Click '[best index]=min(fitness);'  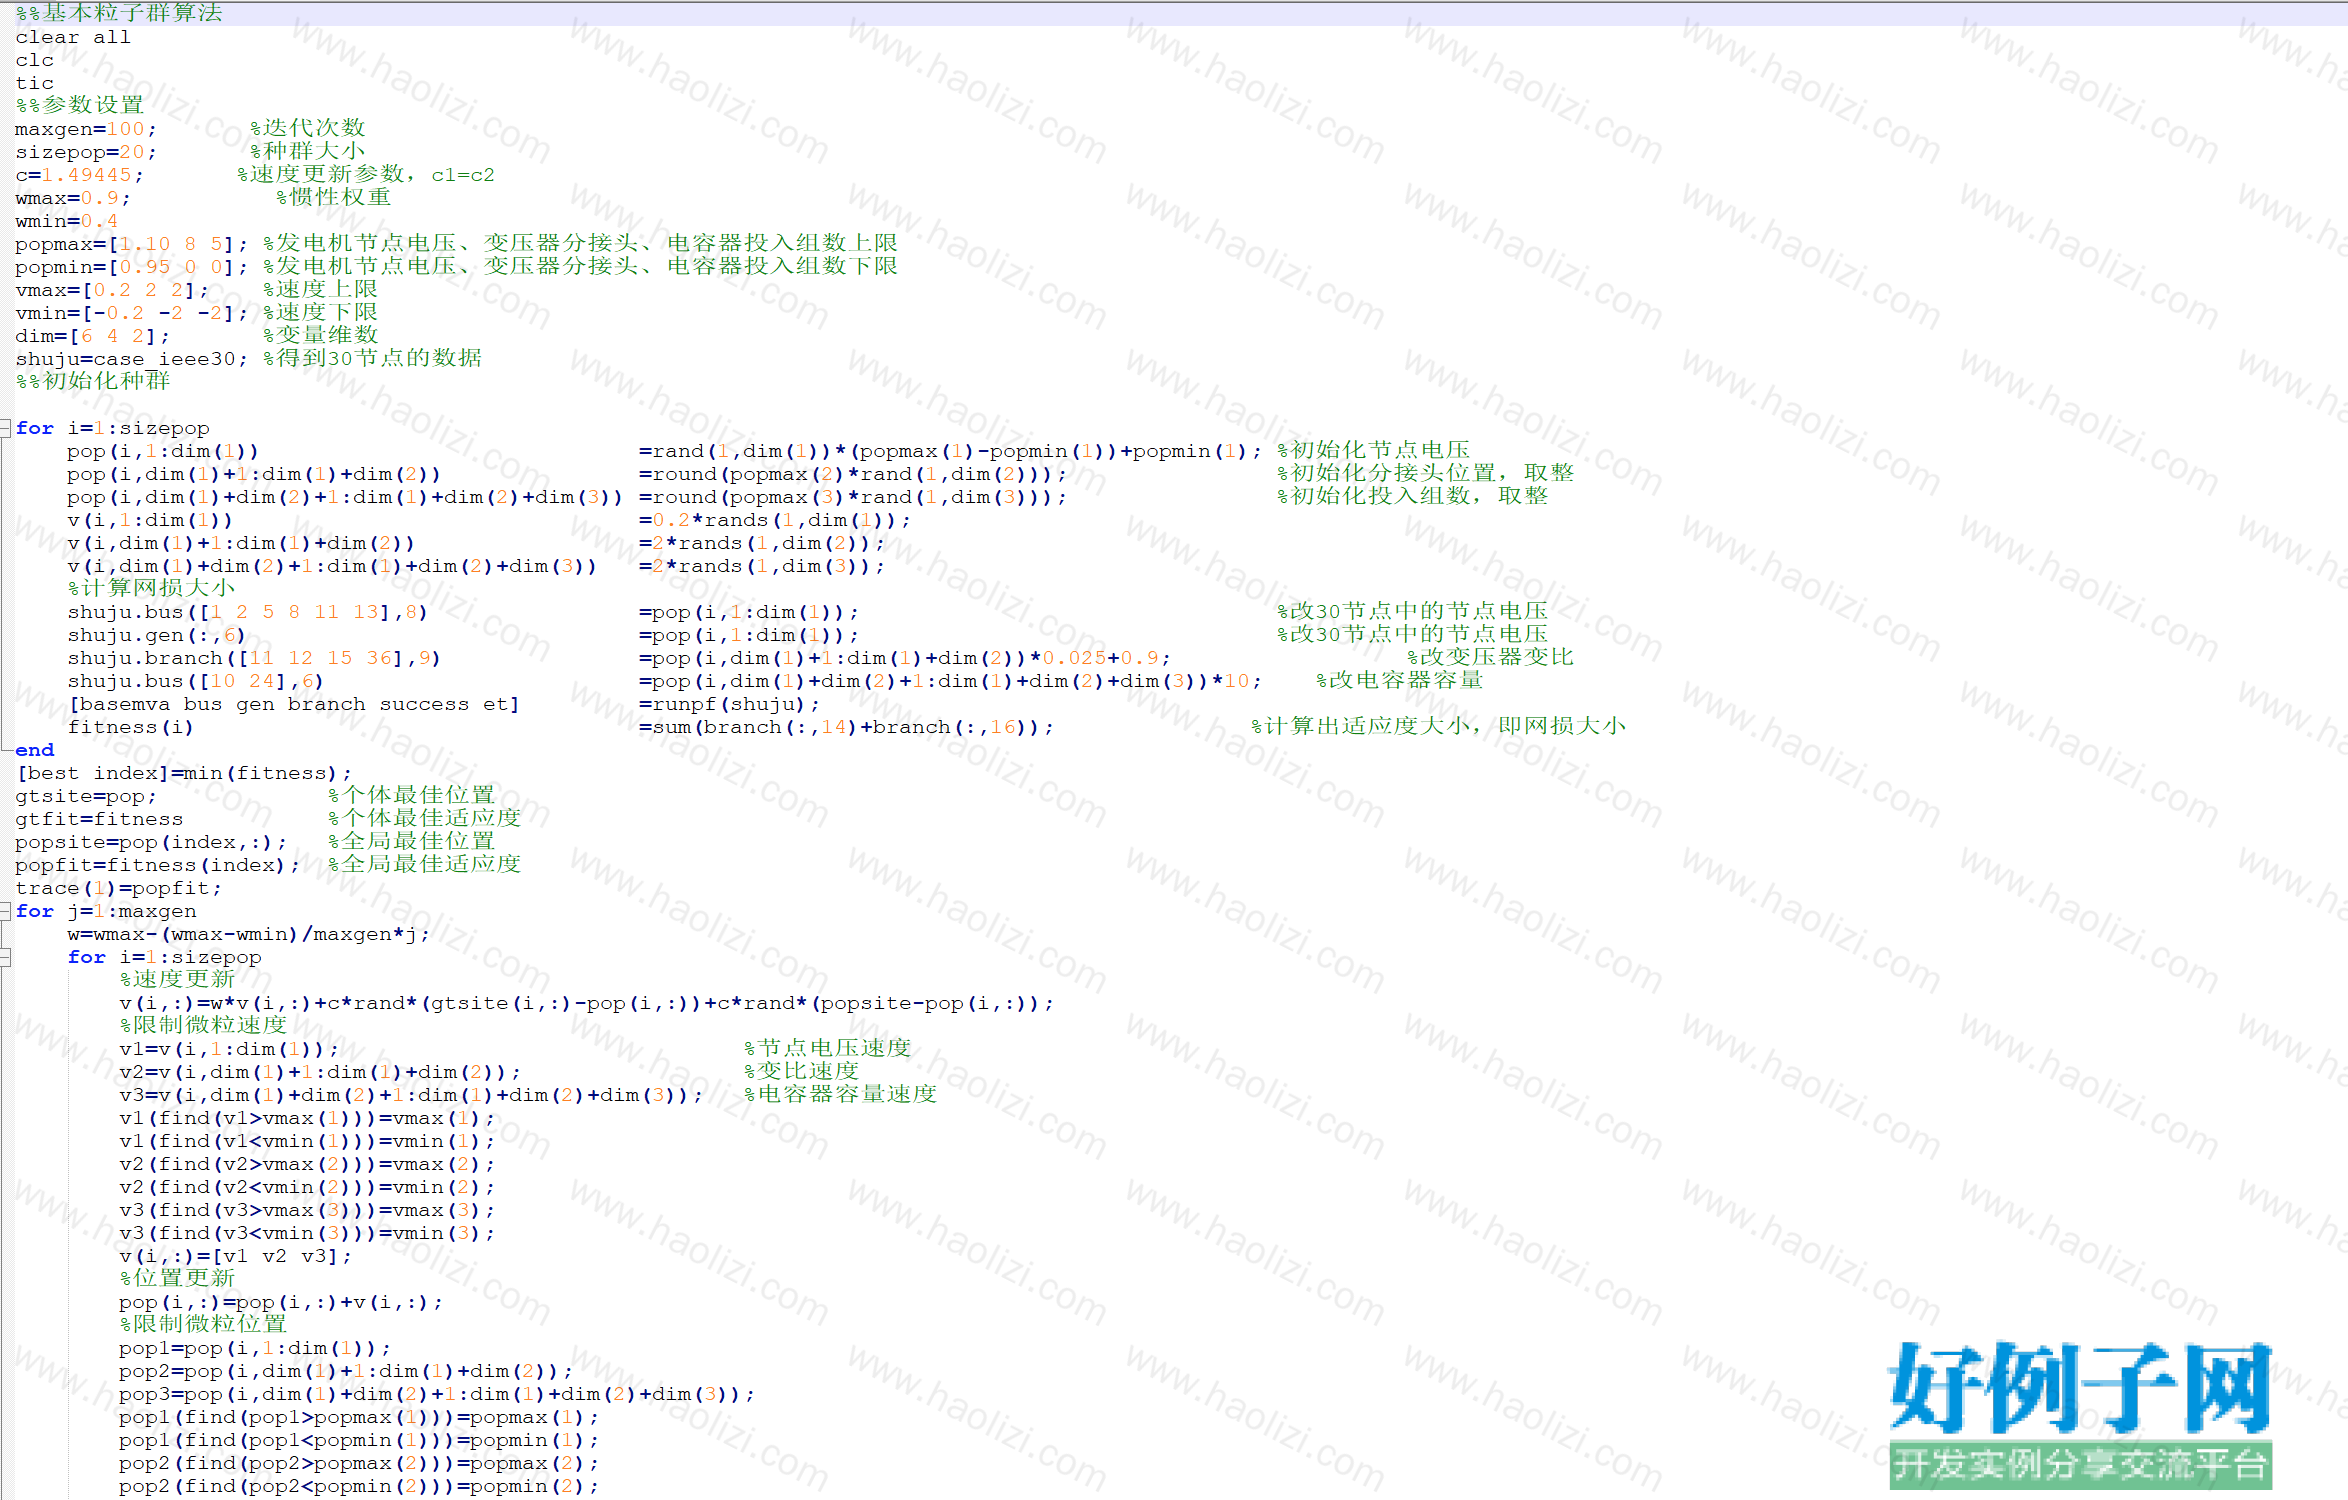pos(184,773)
